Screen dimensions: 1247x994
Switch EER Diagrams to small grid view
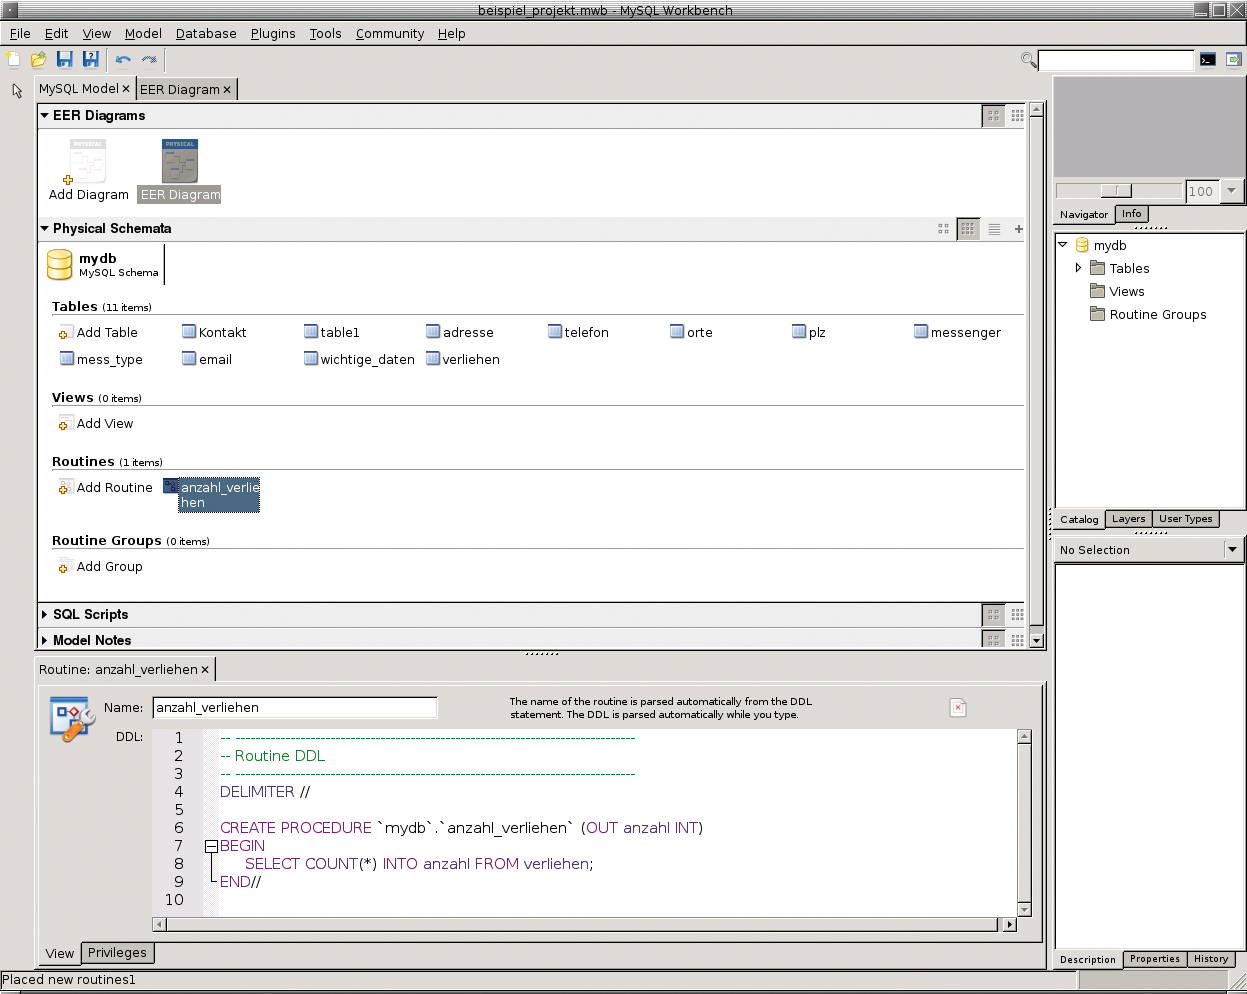(1017, 116)
